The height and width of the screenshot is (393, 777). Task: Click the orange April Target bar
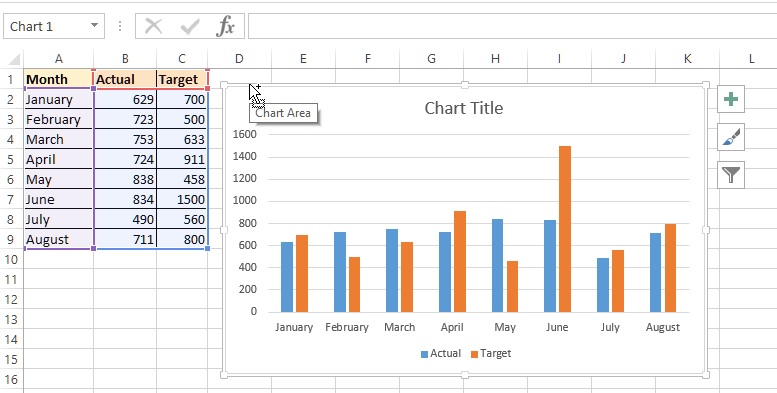[x=460, y=262]
